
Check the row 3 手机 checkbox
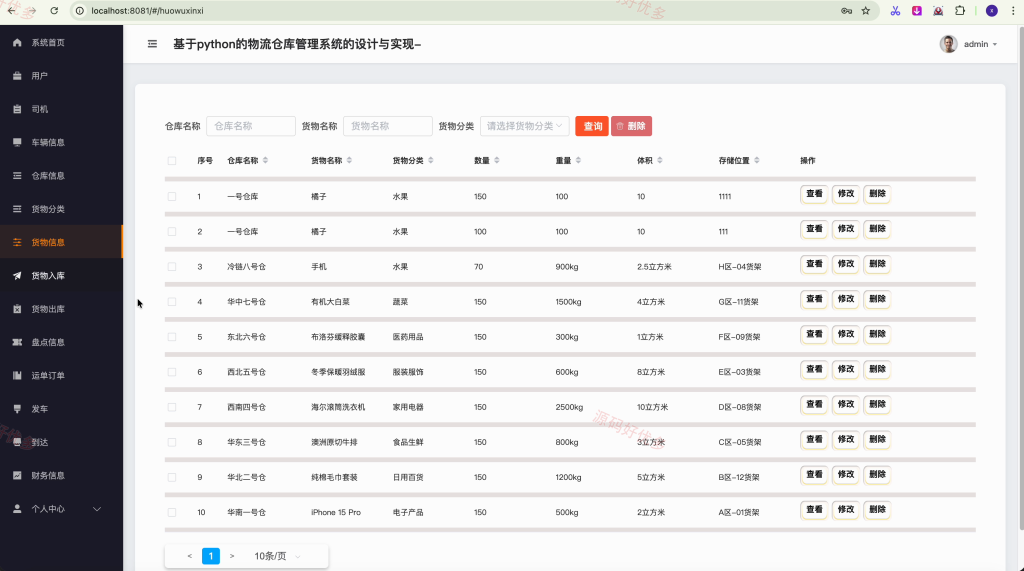(x=172, y=267)
